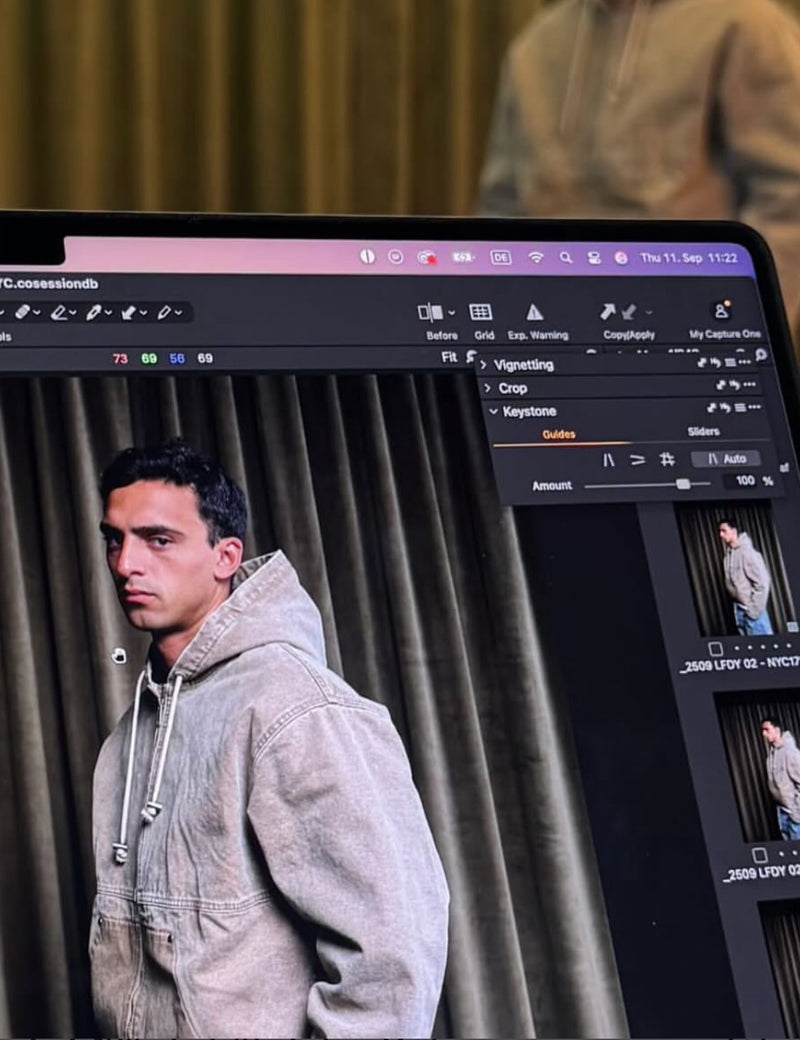The width and height of the screenshot is (800, 1040).
Task: Open Spotlight search in the menu bar
Action: click(566, 257)
